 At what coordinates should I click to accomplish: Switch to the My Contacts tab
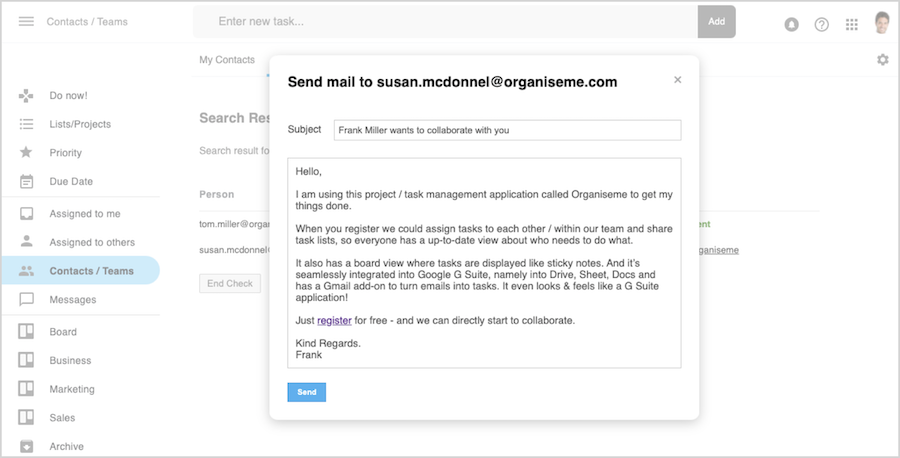click(x=227, y=60)
